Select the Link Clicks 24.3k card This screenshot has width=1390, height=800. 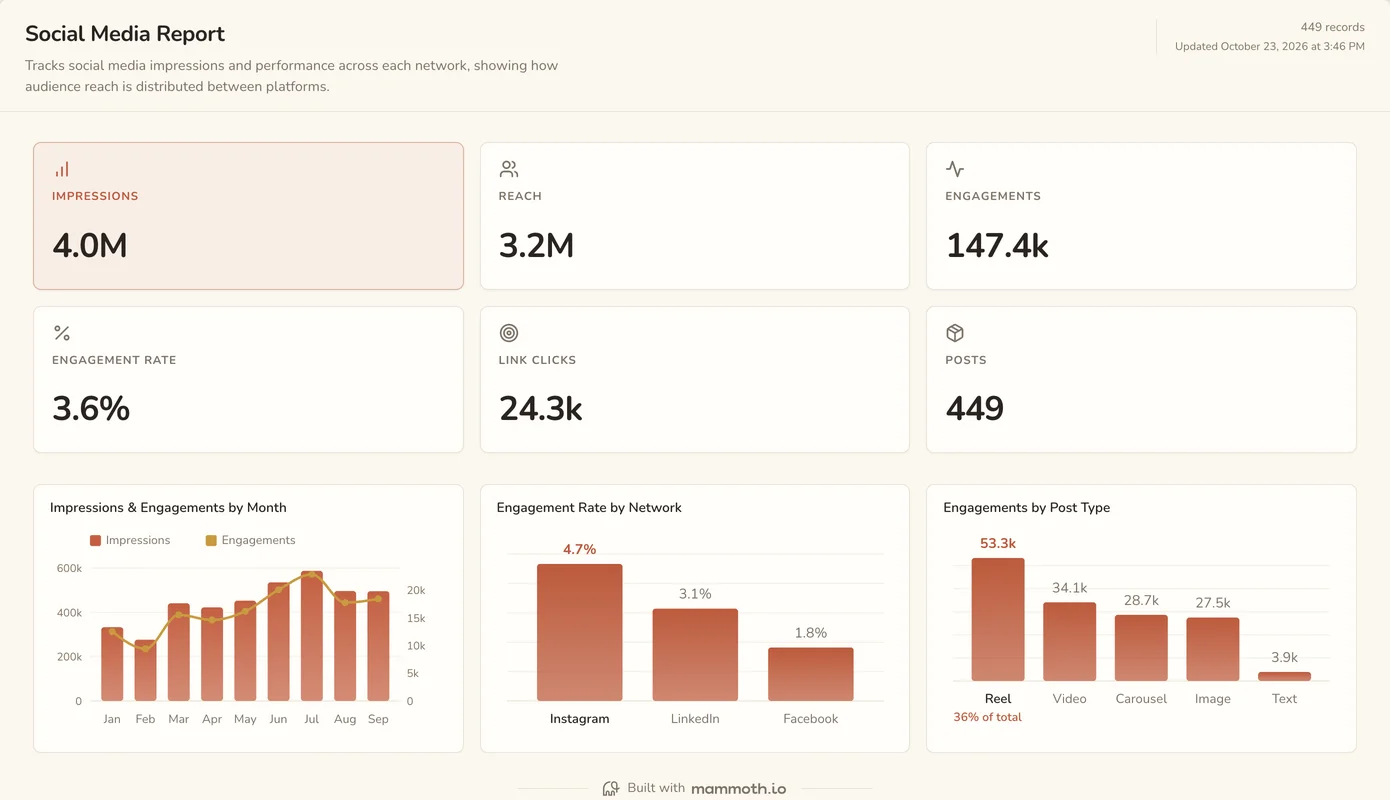tap(695, 380)
